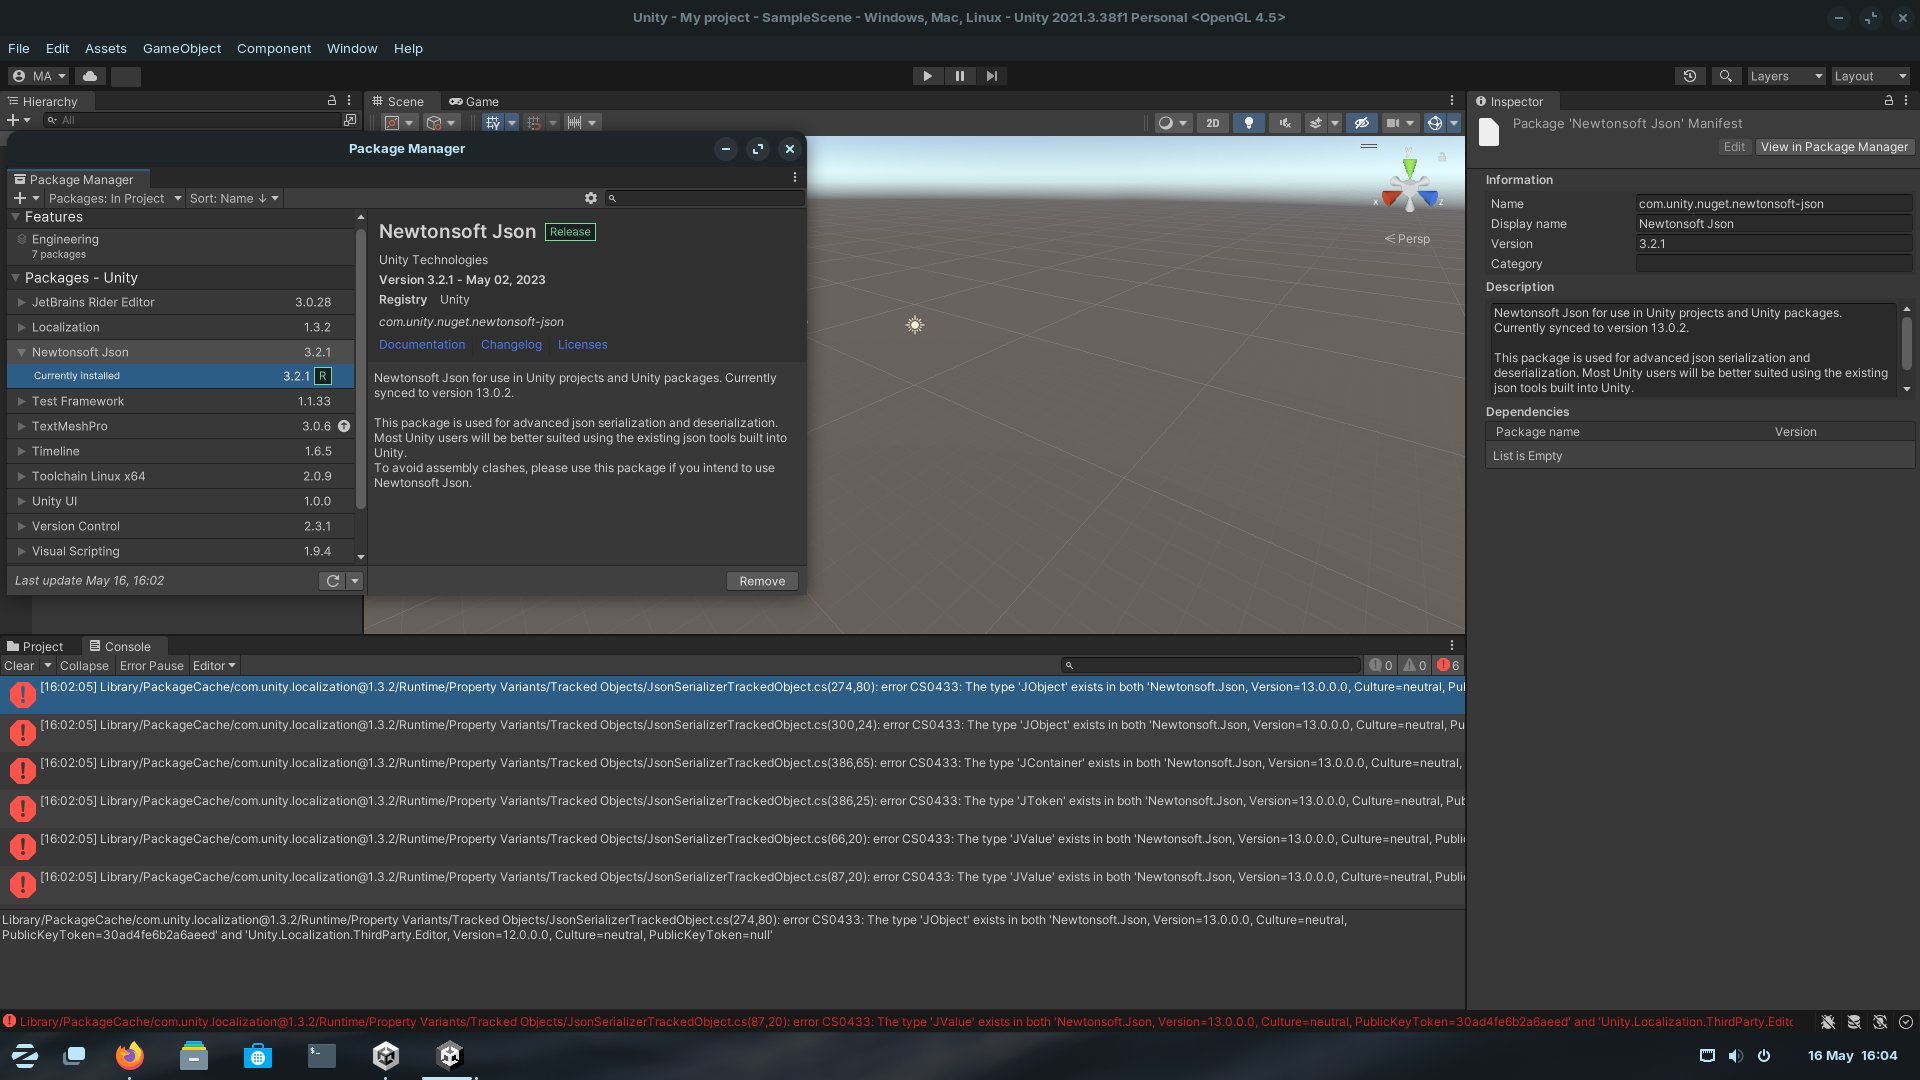The width and height of the screenshot is (1920, 1080).
Task: Mute scene view audio
Action: pos(1284,122)
